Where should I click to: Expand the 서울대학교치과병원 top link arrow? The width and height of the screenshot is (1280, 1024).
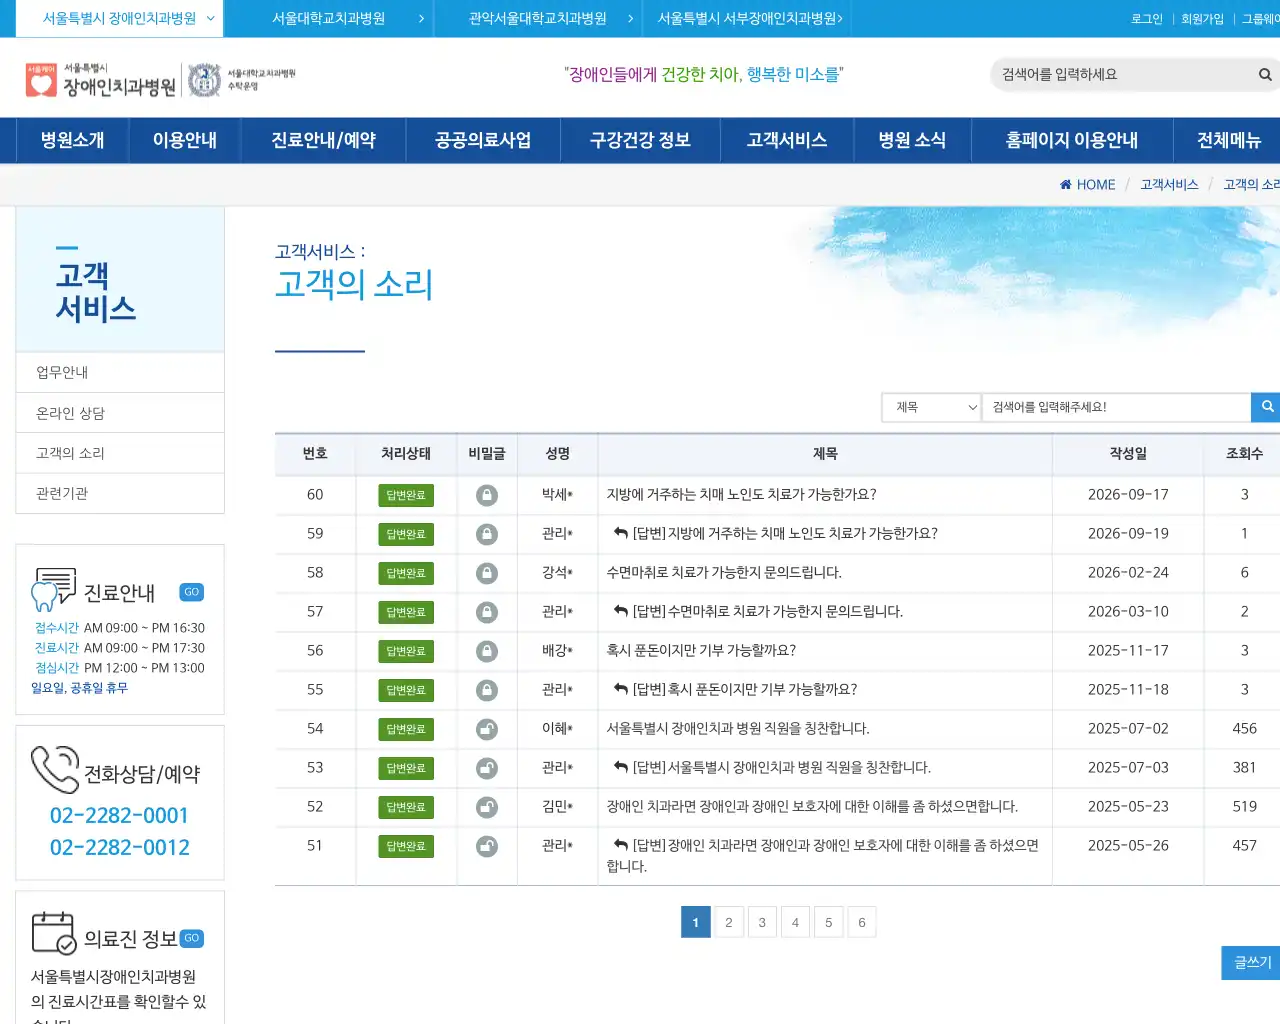click(x=421, y=18)
